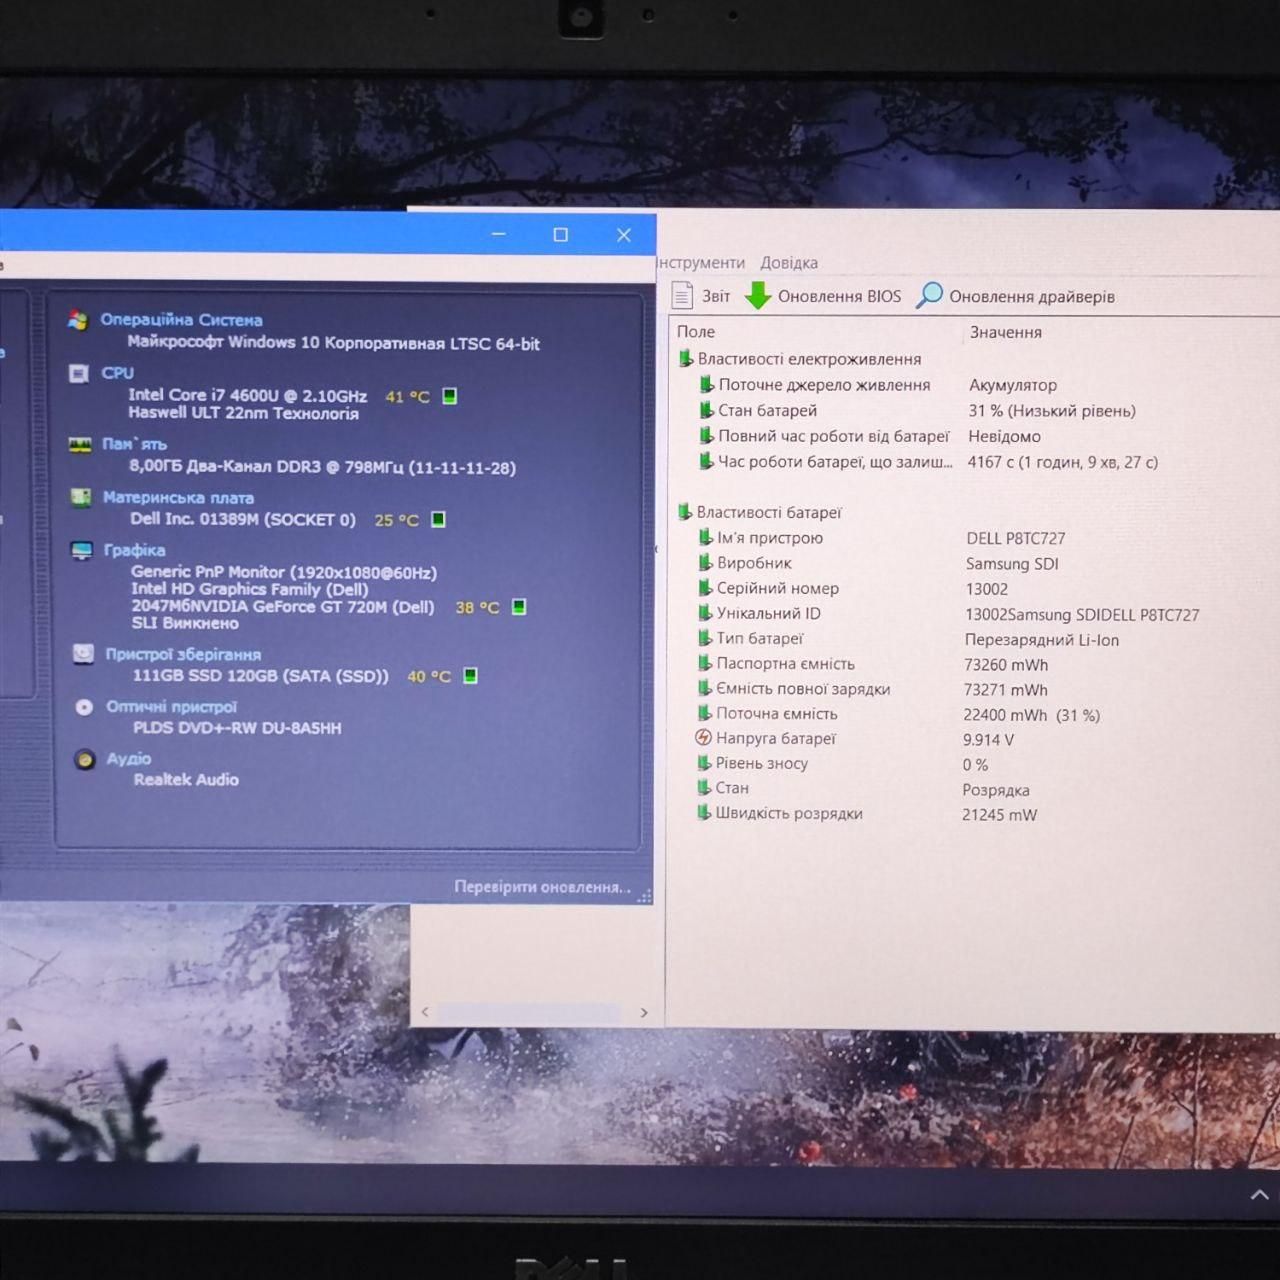The height and width of the screenshot is (1280, 1280).
Task: Click the magnifier Оновлення драйверів icon
Action: click(930, 295)
